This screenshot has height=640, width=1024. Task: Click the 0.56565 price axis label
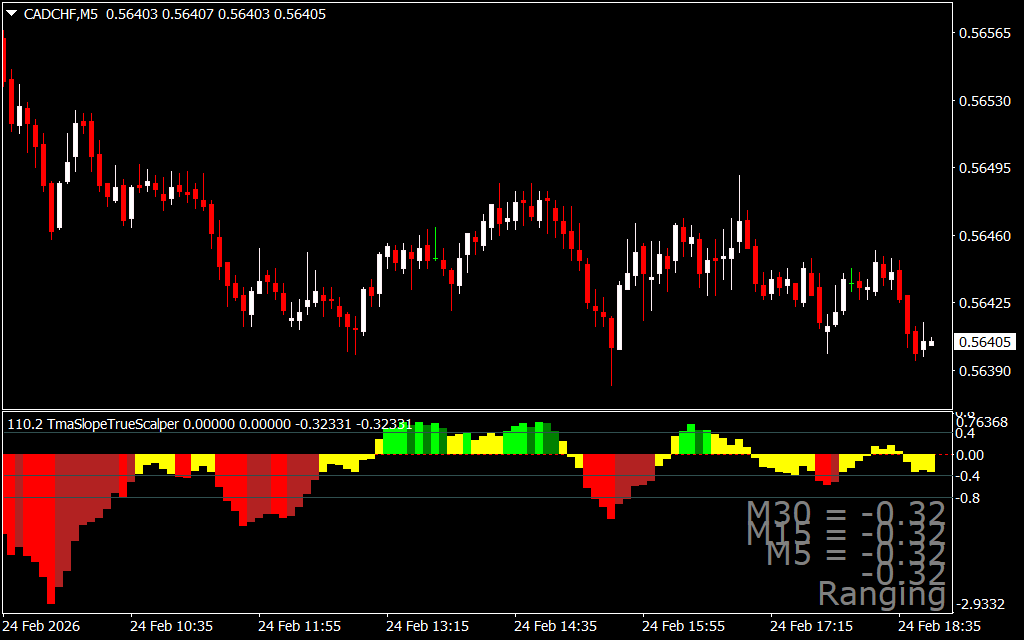pyautogui.click(x=984, y=33)
